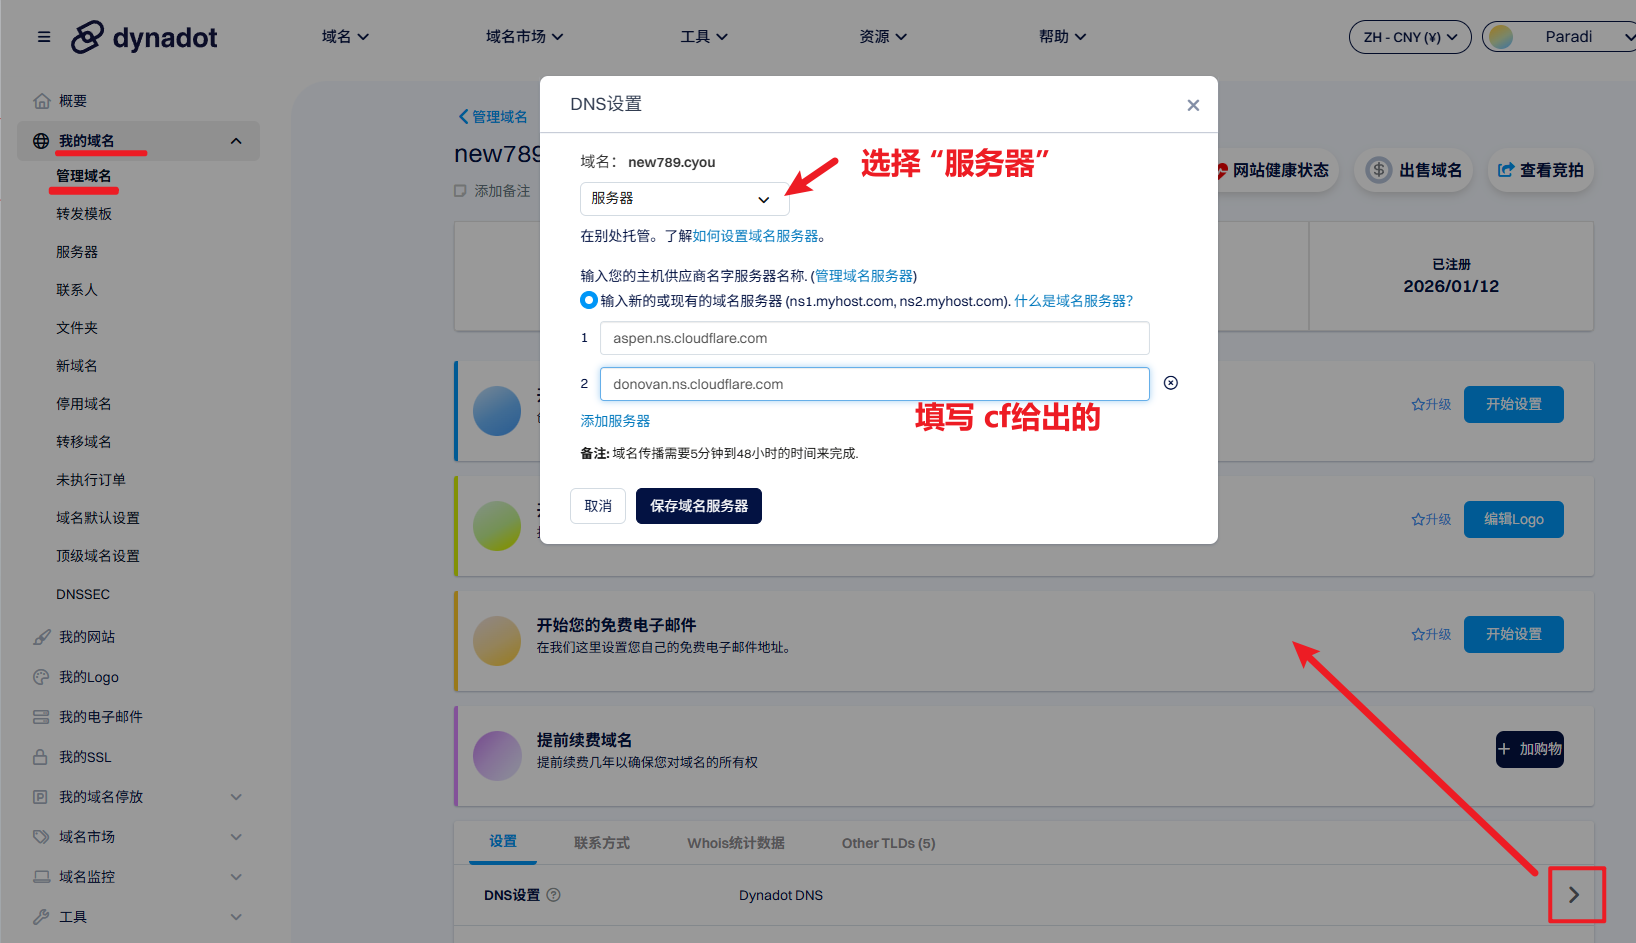Click the 我的Logo palette icon
Screen dimensions: 1636x943
[x=41, y=677]
